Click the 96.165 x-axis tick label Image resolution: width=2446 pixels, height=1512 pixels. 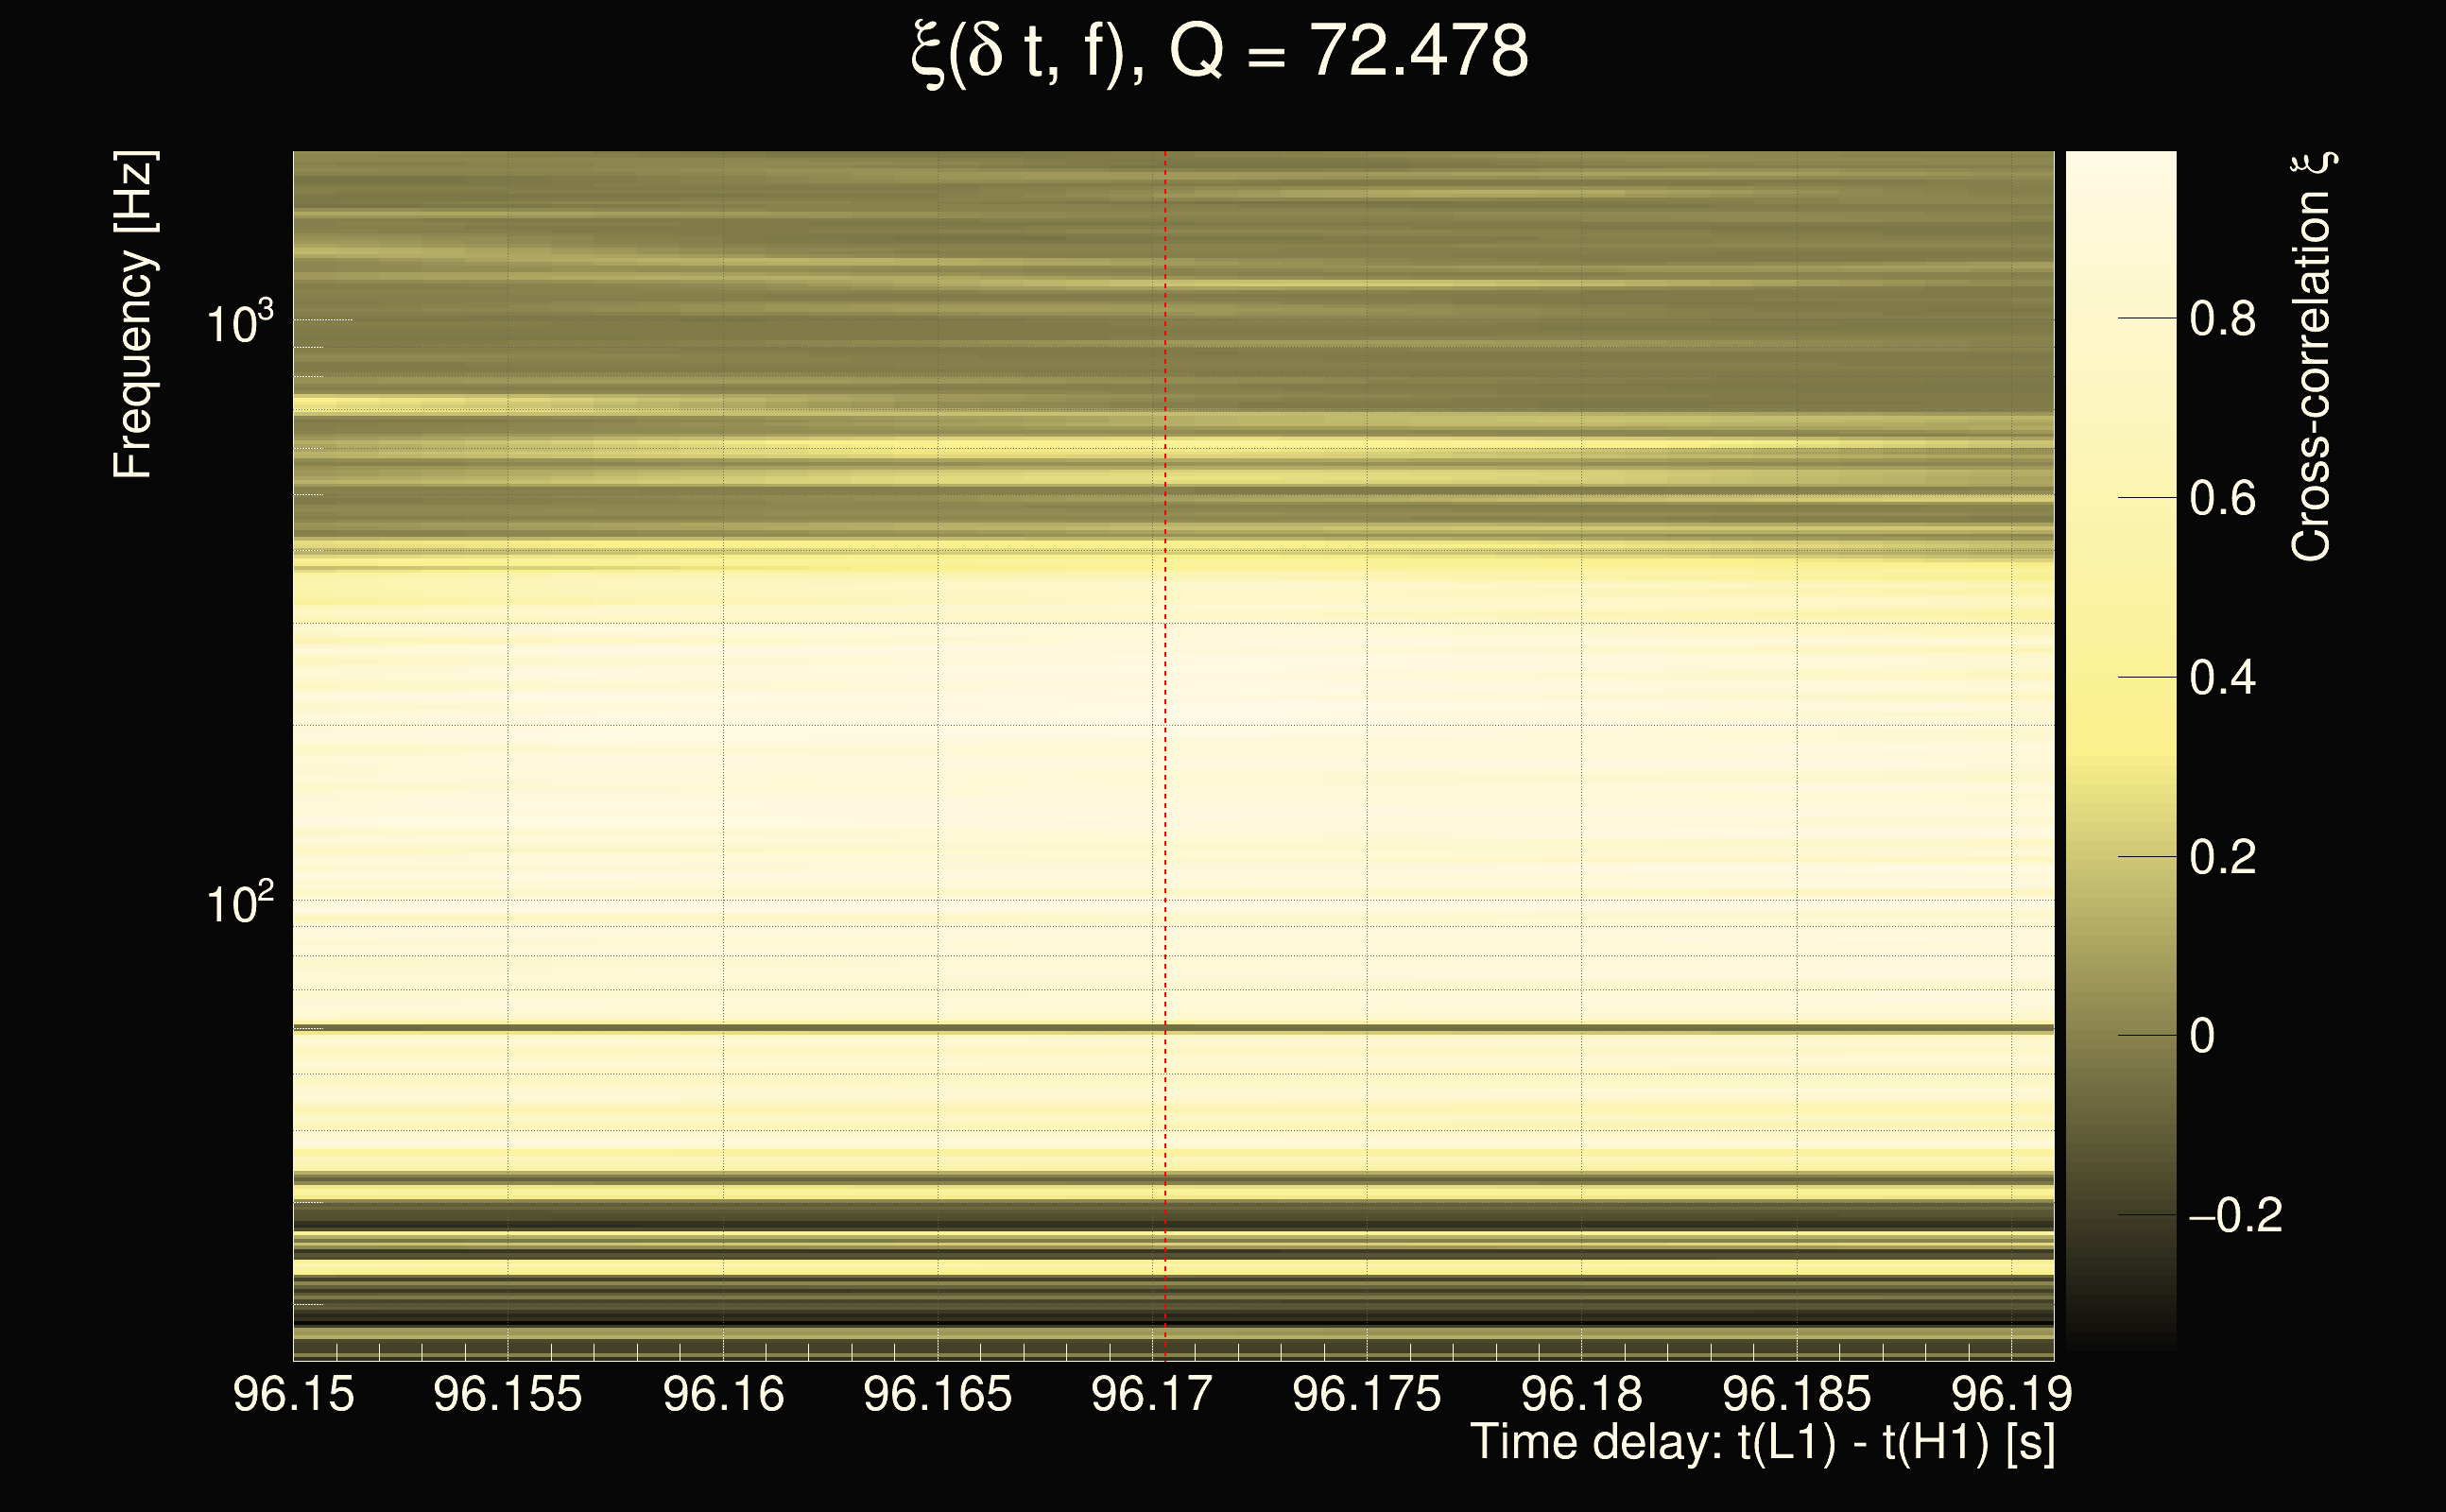(x=937, y=1394)
